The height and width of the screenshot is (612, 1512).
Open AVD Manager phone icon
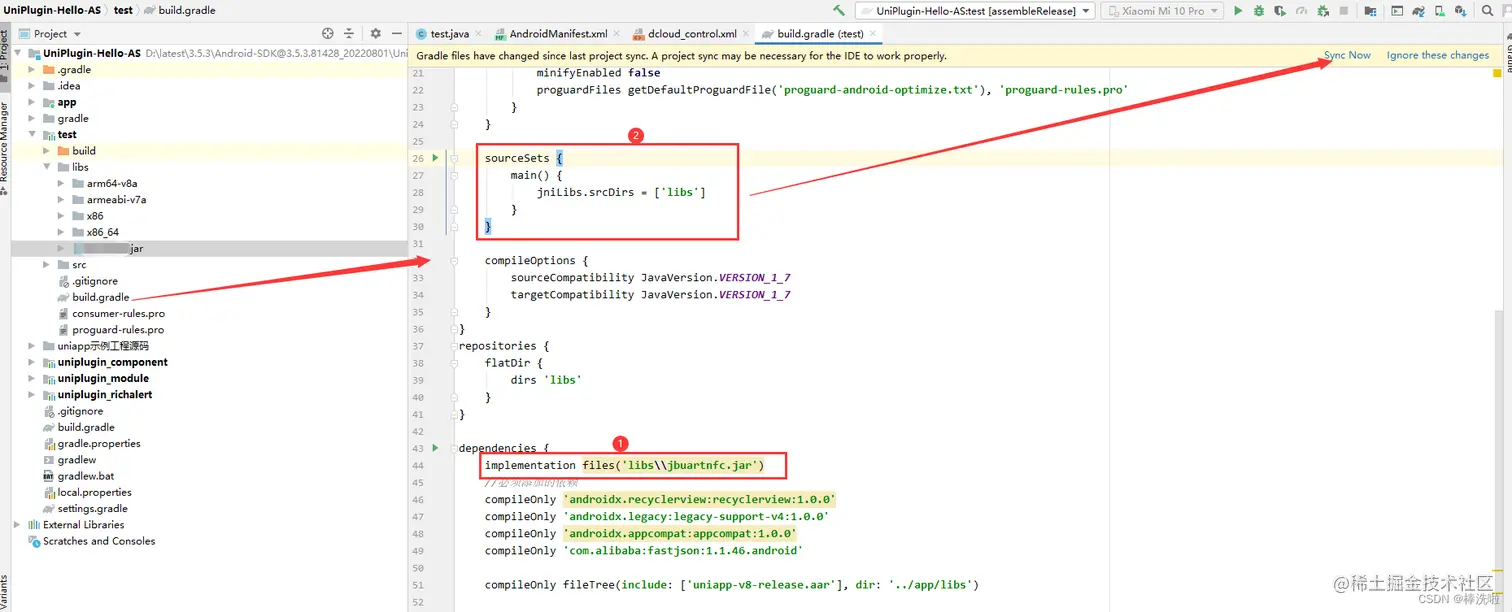[x=1441, y=11]
